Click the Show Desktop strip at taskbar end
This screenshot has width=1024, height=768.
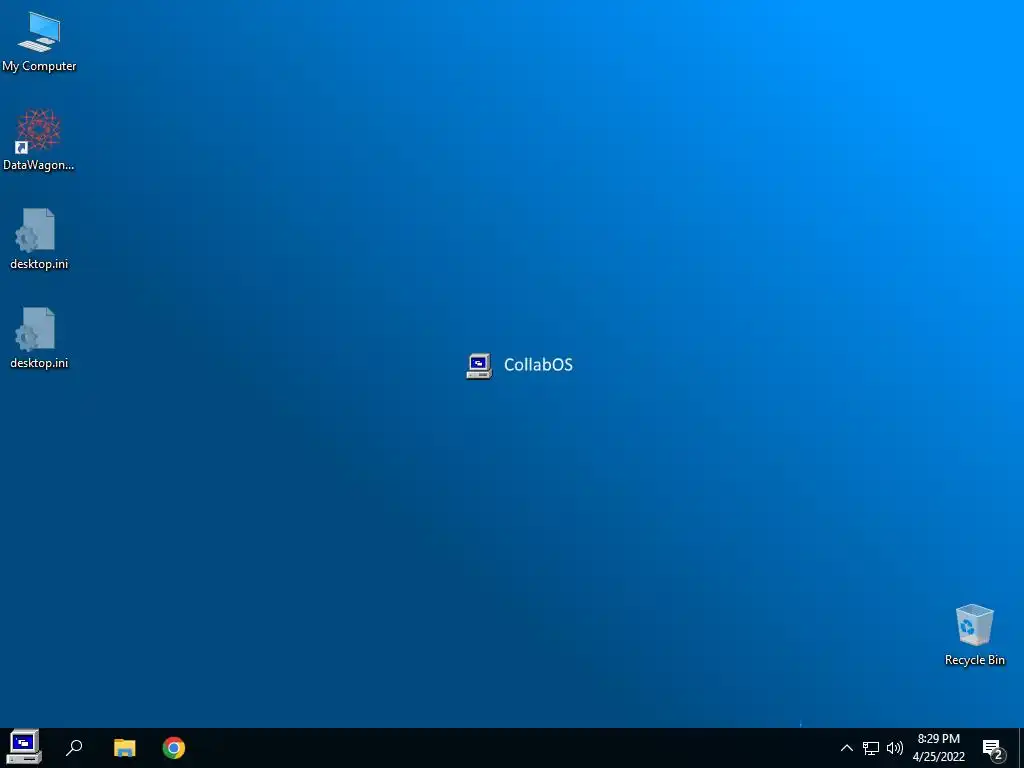coord(1021,748)
